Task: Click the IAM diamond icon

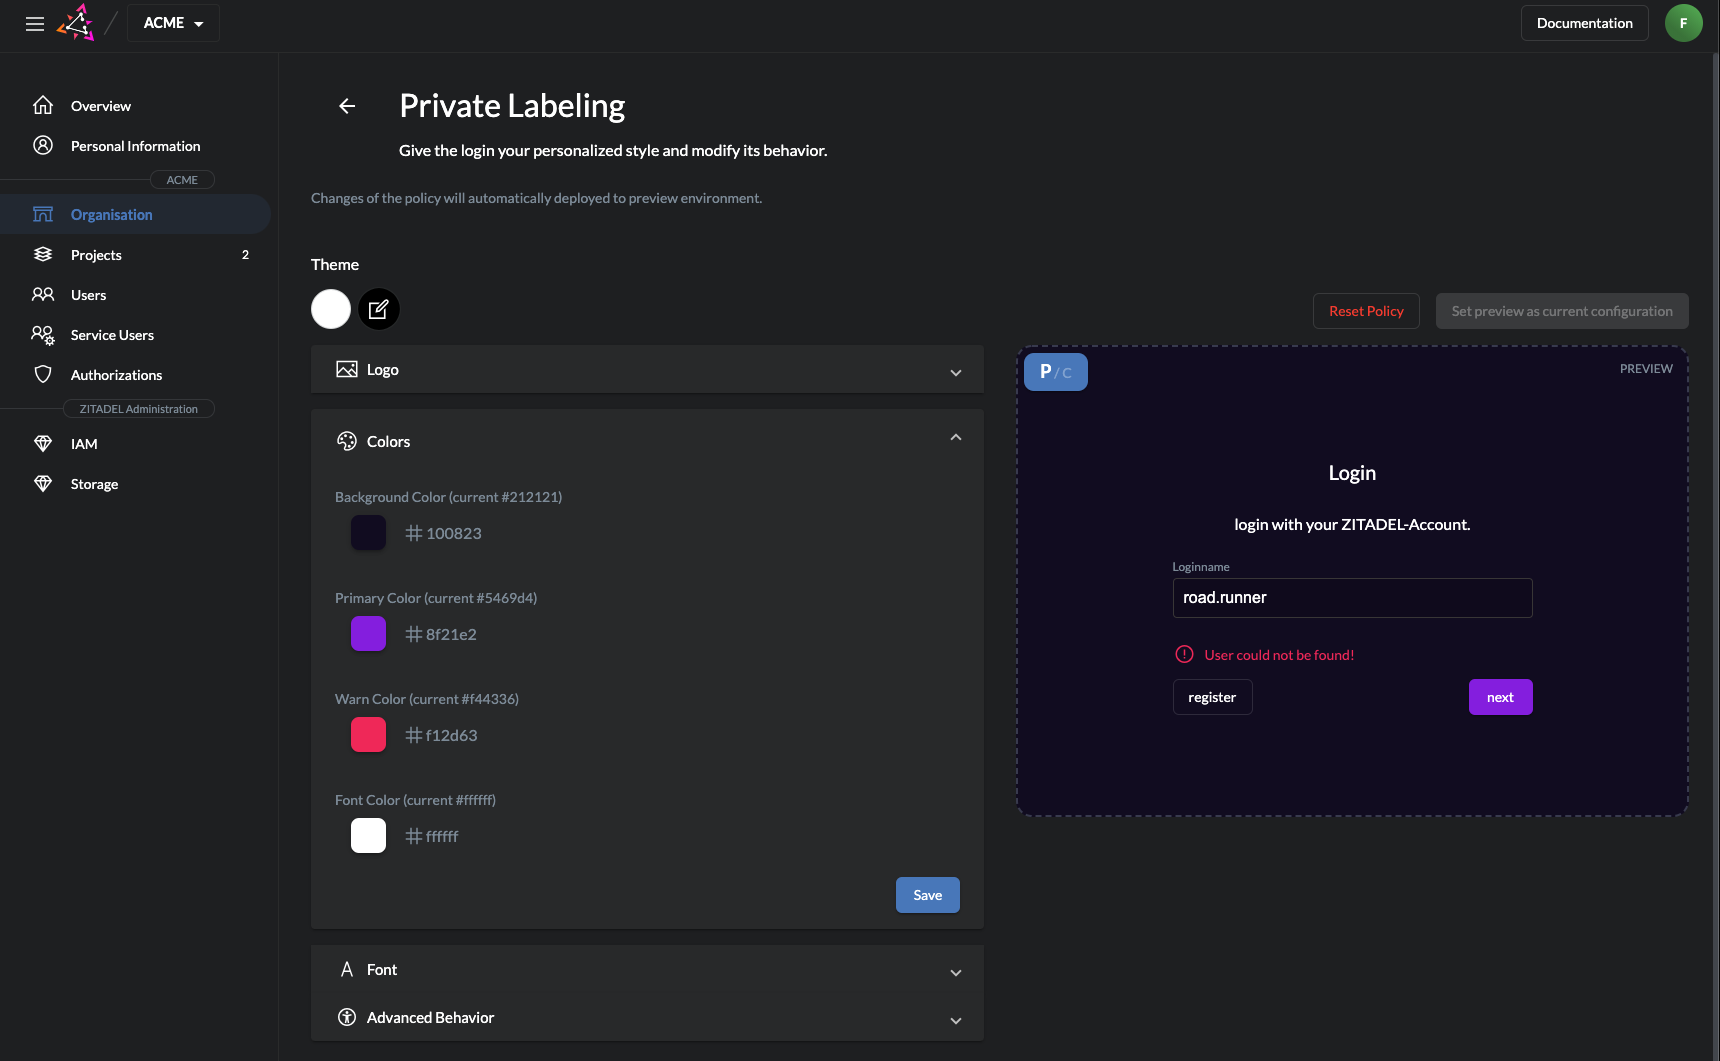Action: click(43, 443)
